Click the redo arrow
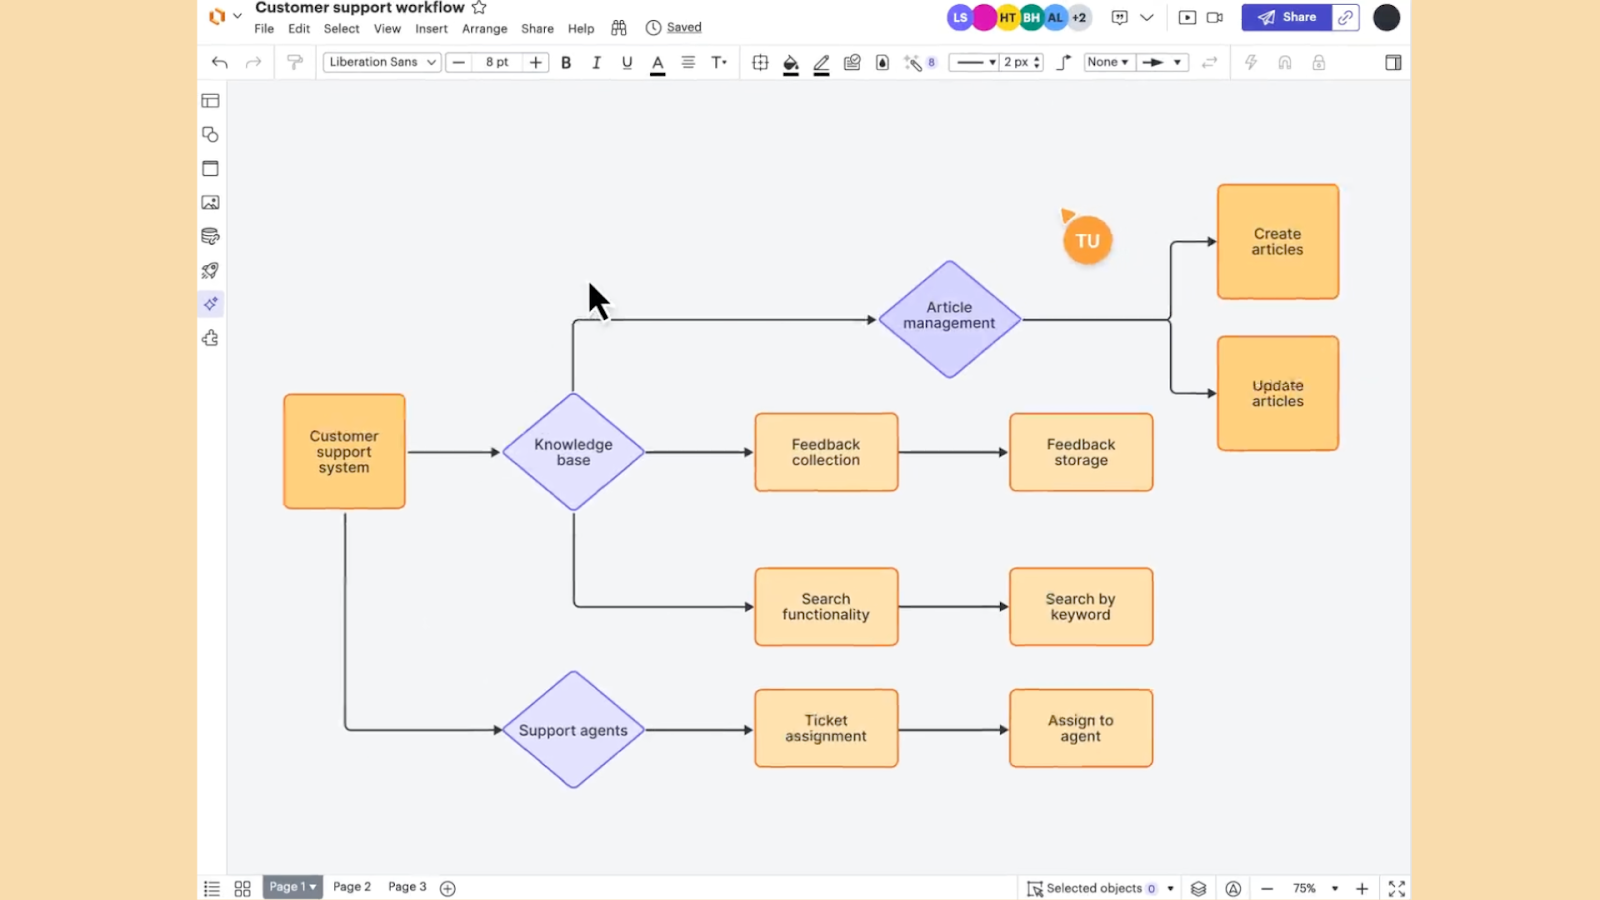The width and height of the screenshot is (1600, 900). coord(254,62)
